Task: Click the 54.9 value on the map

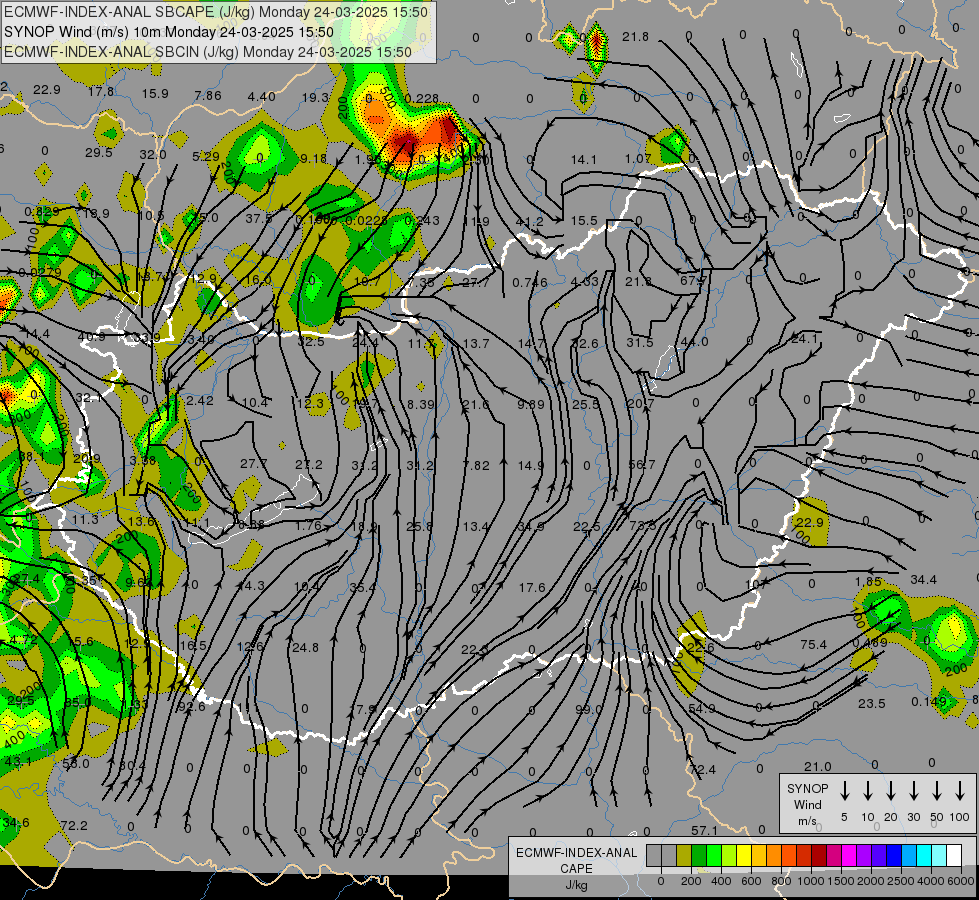Action: (702, 709)
